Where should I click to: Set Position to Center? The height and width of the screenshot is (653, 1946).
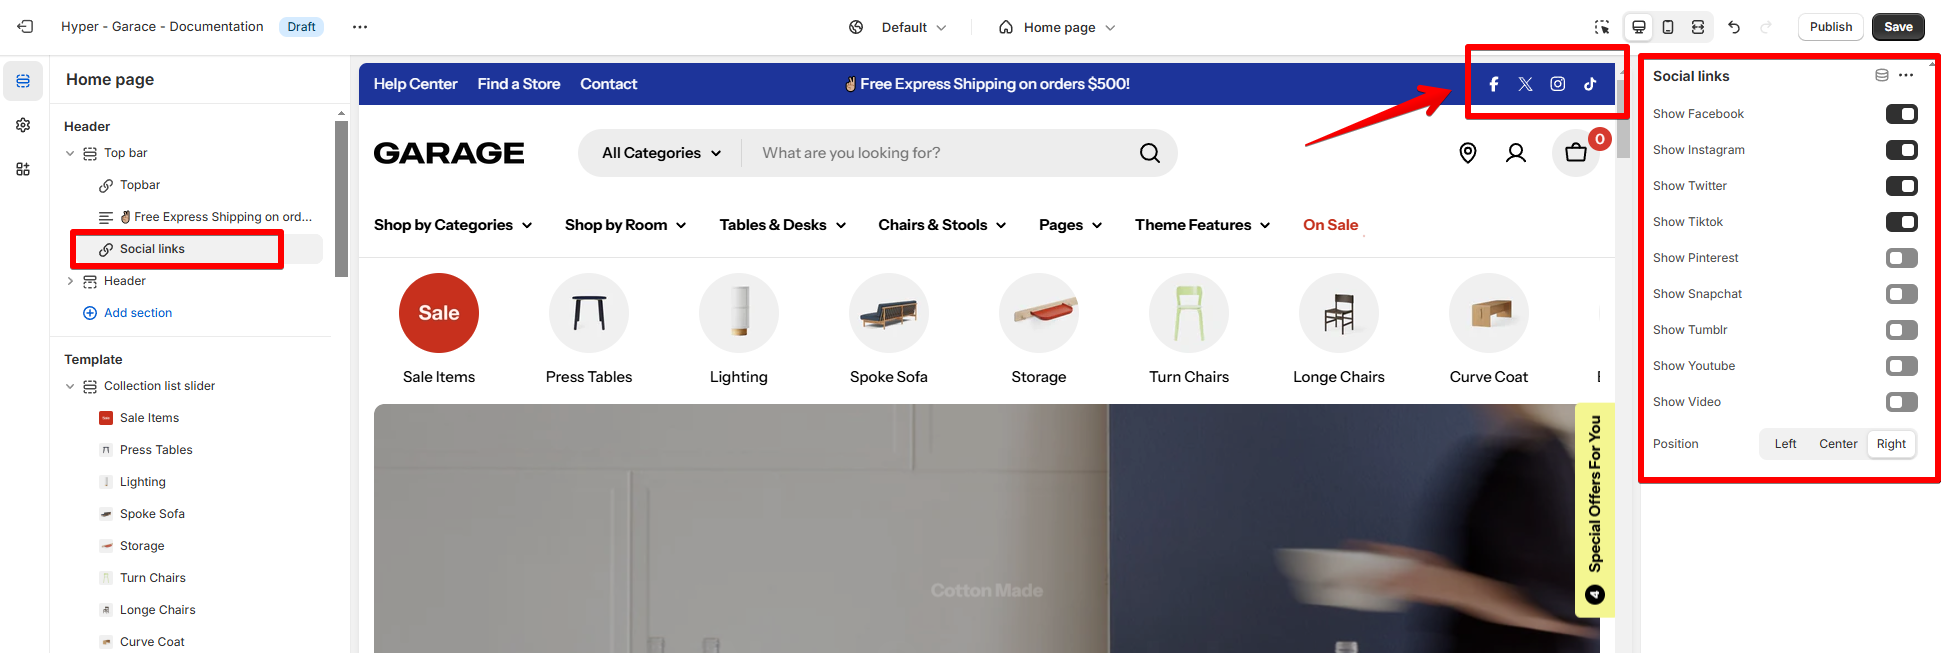pyautogui.click(x=1838, y=444)
